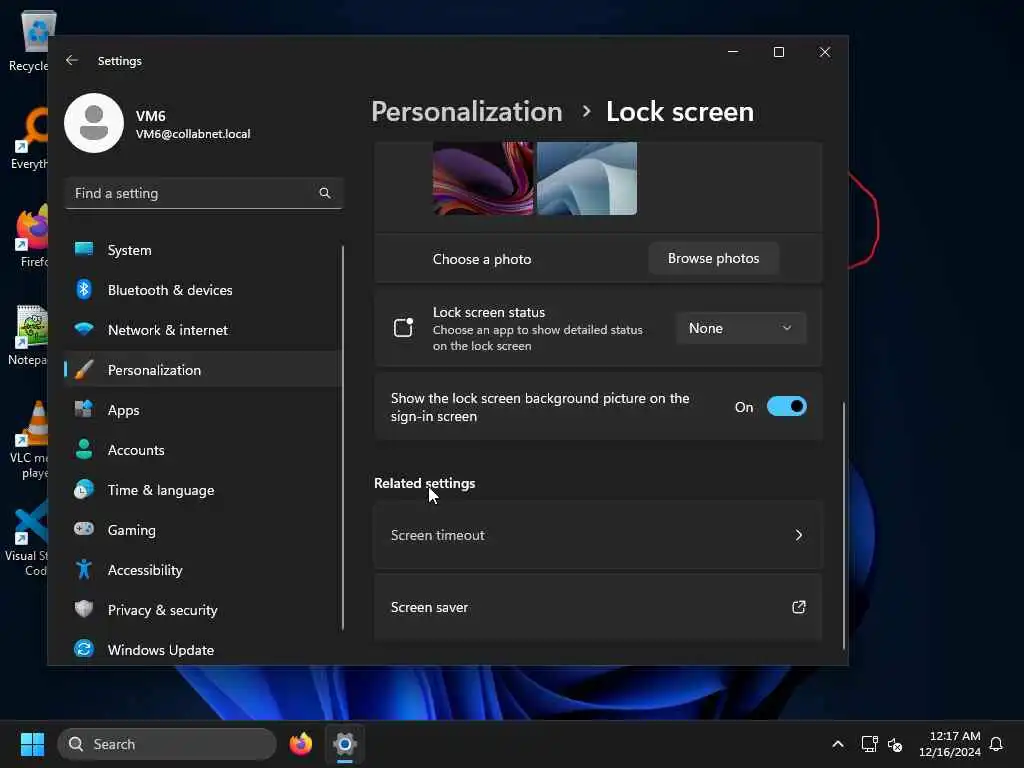Viewport: 1024px width, 768px height.
Task: Click the Screen timeout chevron
Action: [x=799, y=536]
